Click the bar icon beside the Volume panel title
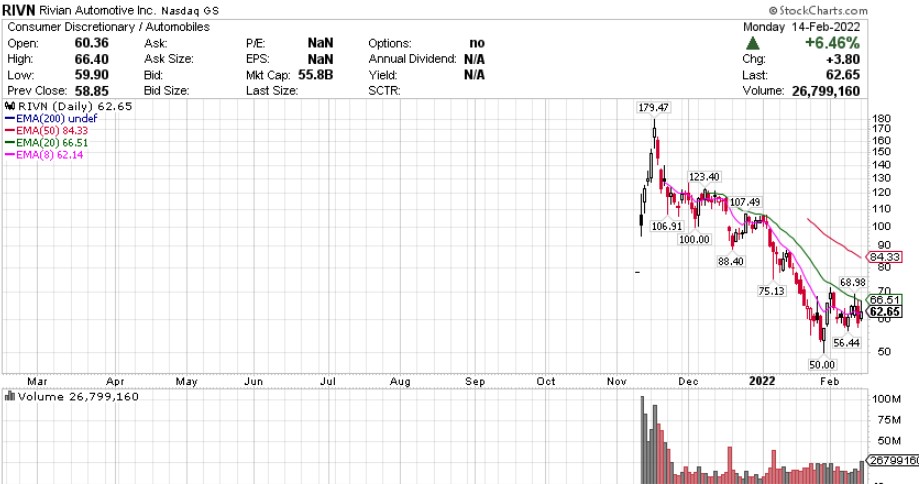The height and width of the screenshot is (484, 921). (10, 396)
